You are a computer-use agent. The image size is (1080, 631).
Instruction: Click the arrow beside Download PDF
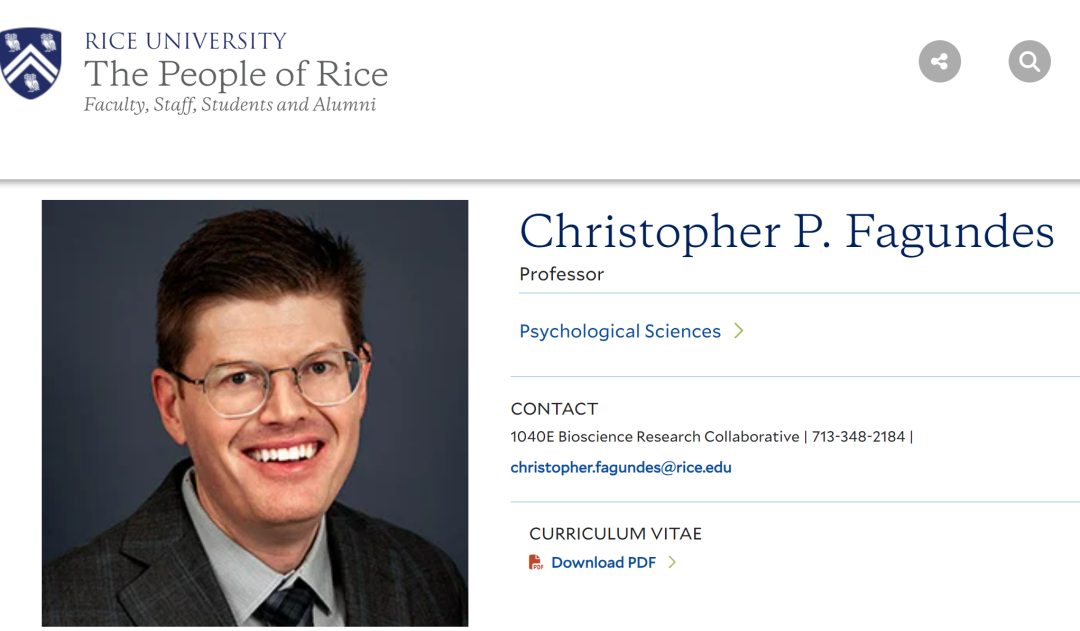[672, 562]
